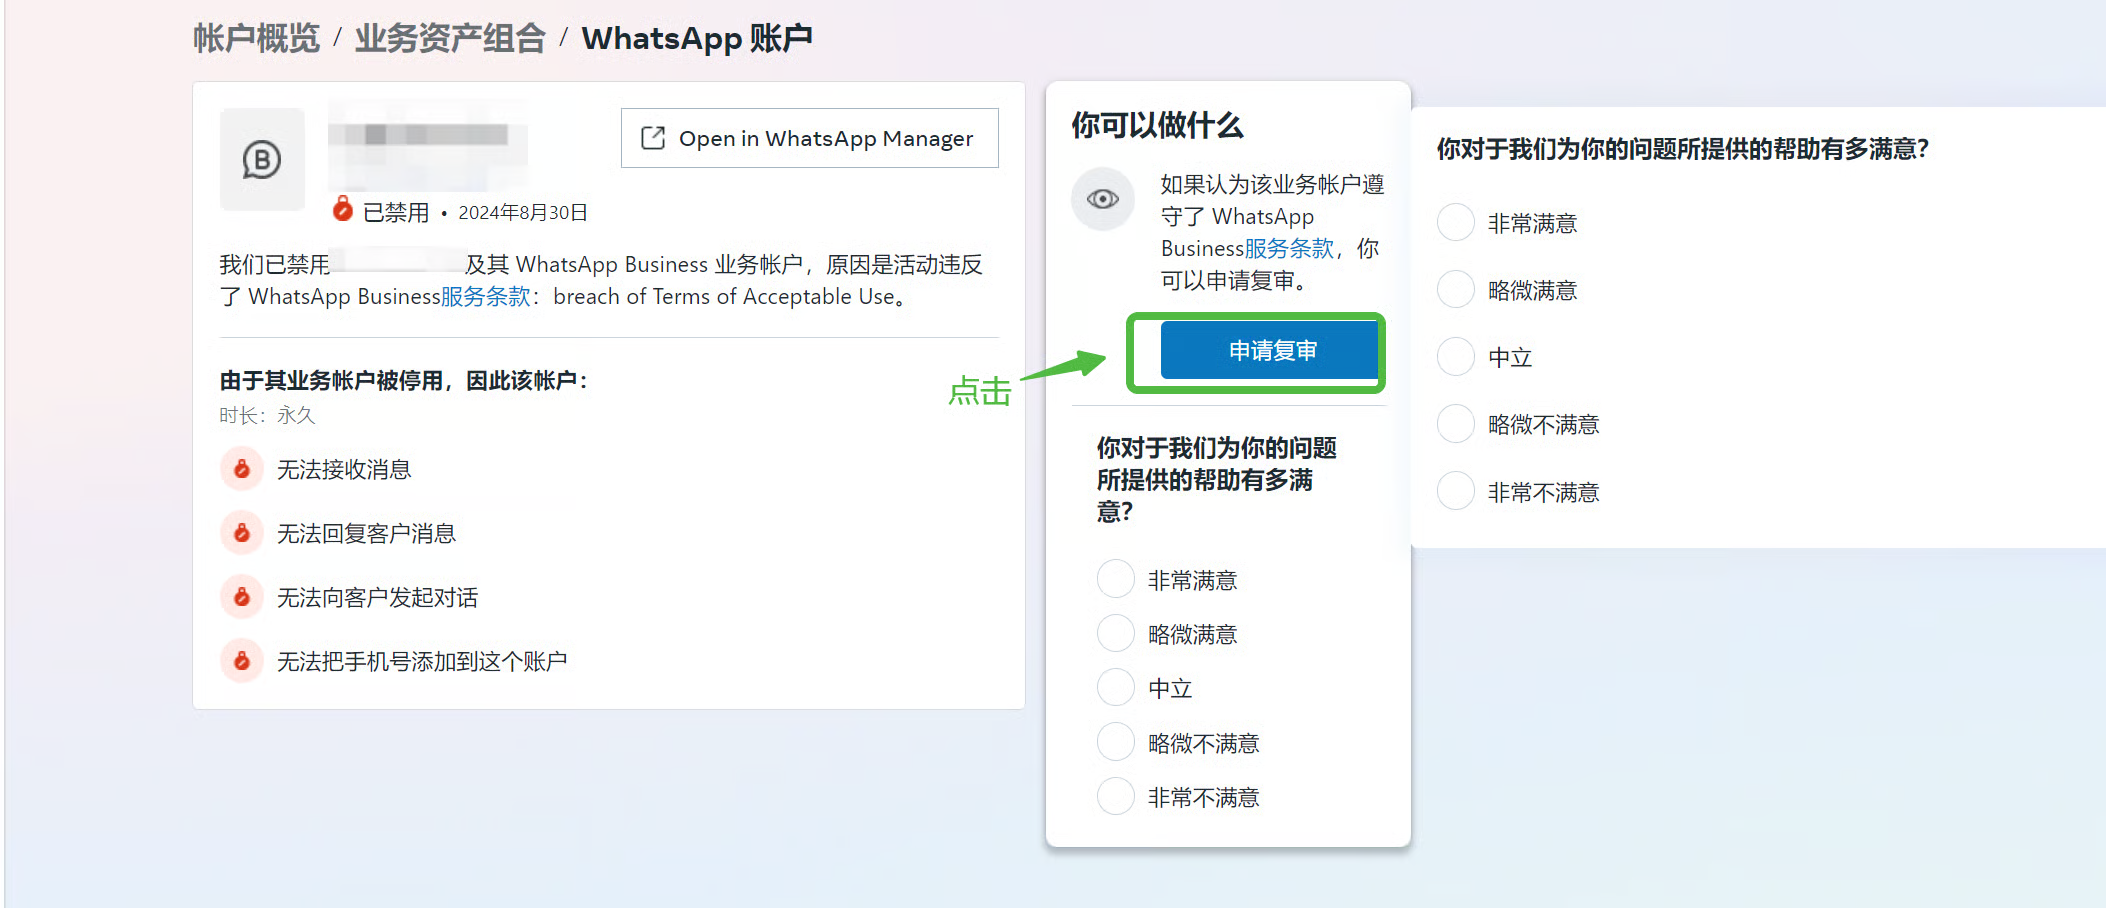This screenshot has width=2106, height=908.
Task: Click the restriction icon next to 无法向客户发起对话
Action: coord(242,597)
